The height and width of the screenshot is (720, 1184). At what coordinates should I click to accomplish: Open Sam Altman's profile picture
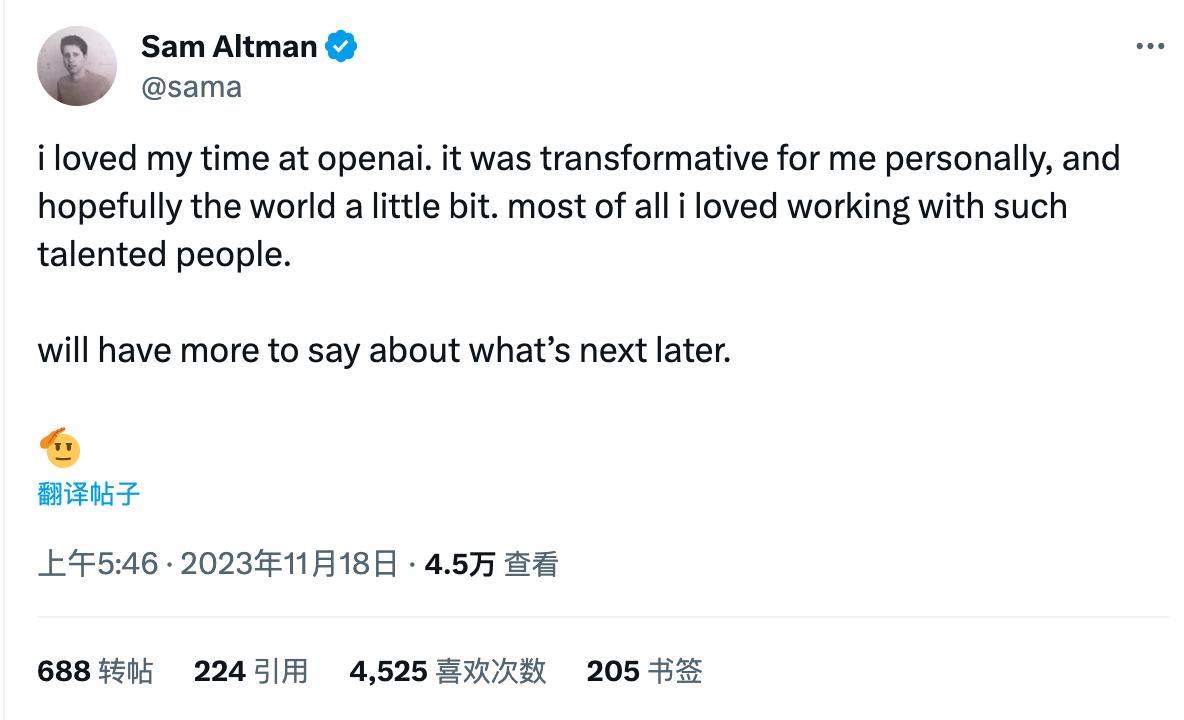[x=77, y=66]
